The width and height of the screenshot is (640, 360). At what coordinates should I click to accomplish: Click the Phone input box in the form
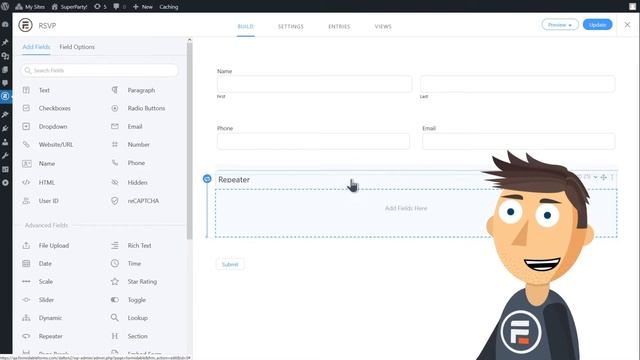pos(313,141)
